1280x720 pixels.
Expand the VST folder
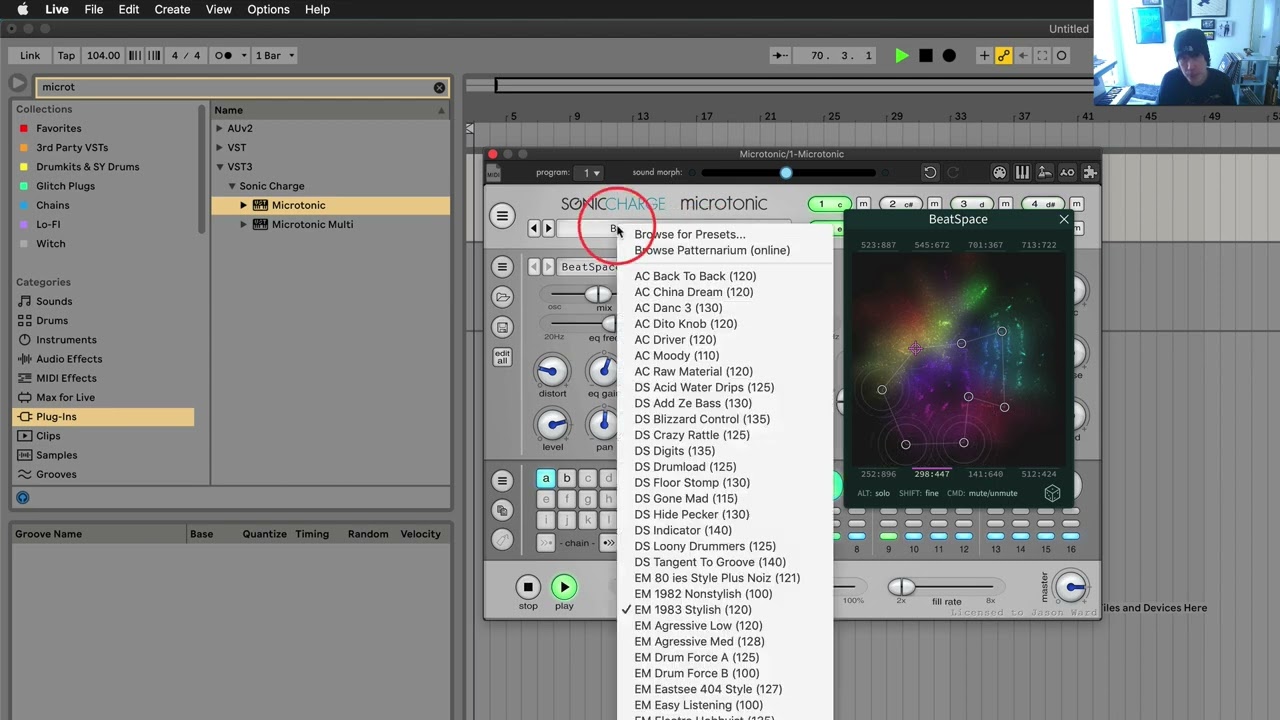point(220,148)
